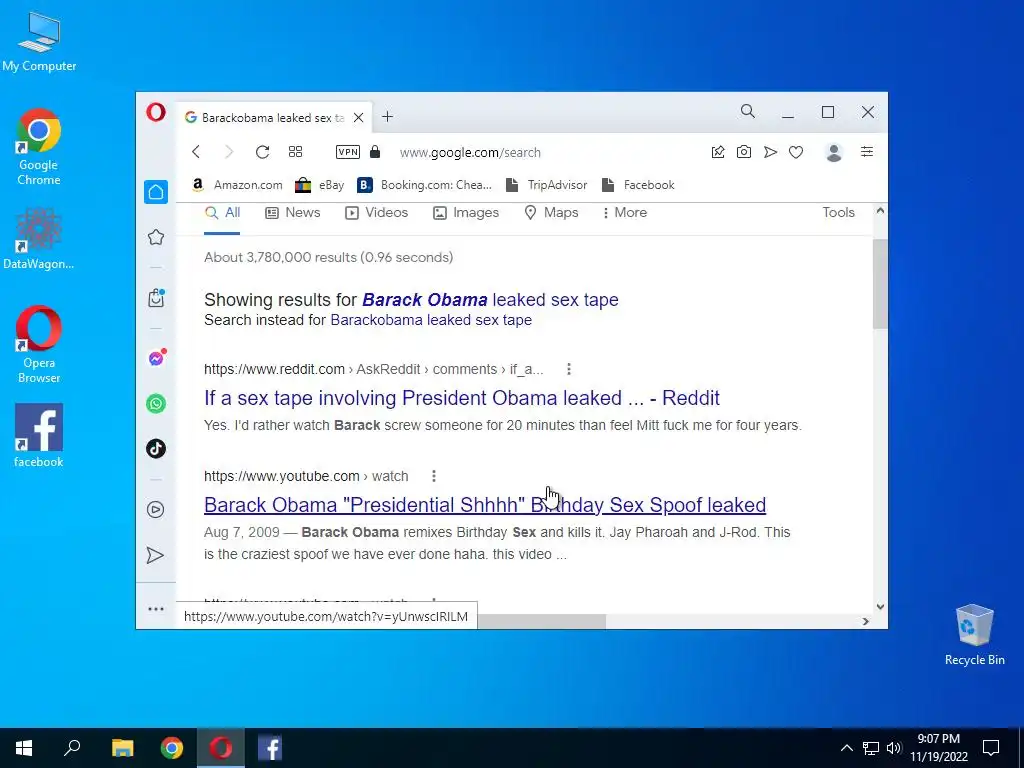
Task: Open the volume speaker tray icon
Action: pos(894,748)
